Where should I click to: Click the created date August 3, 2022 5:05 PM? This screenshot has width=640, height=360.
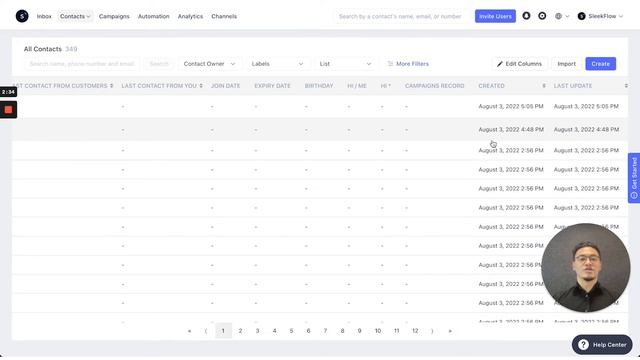point(511,106)
